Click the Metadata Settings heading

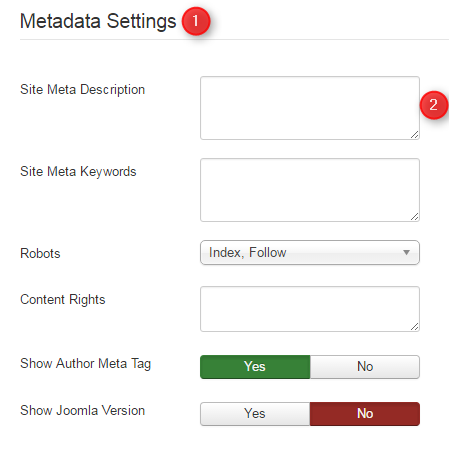click(98, 21)
